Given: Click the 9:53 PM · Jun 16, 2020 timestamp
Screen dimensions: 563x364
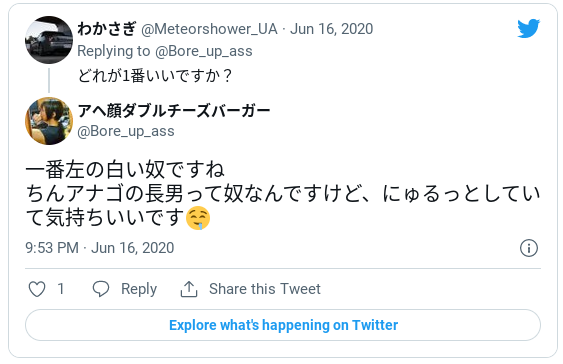Looking at the screenshot, I should click(x=99, y=248).
